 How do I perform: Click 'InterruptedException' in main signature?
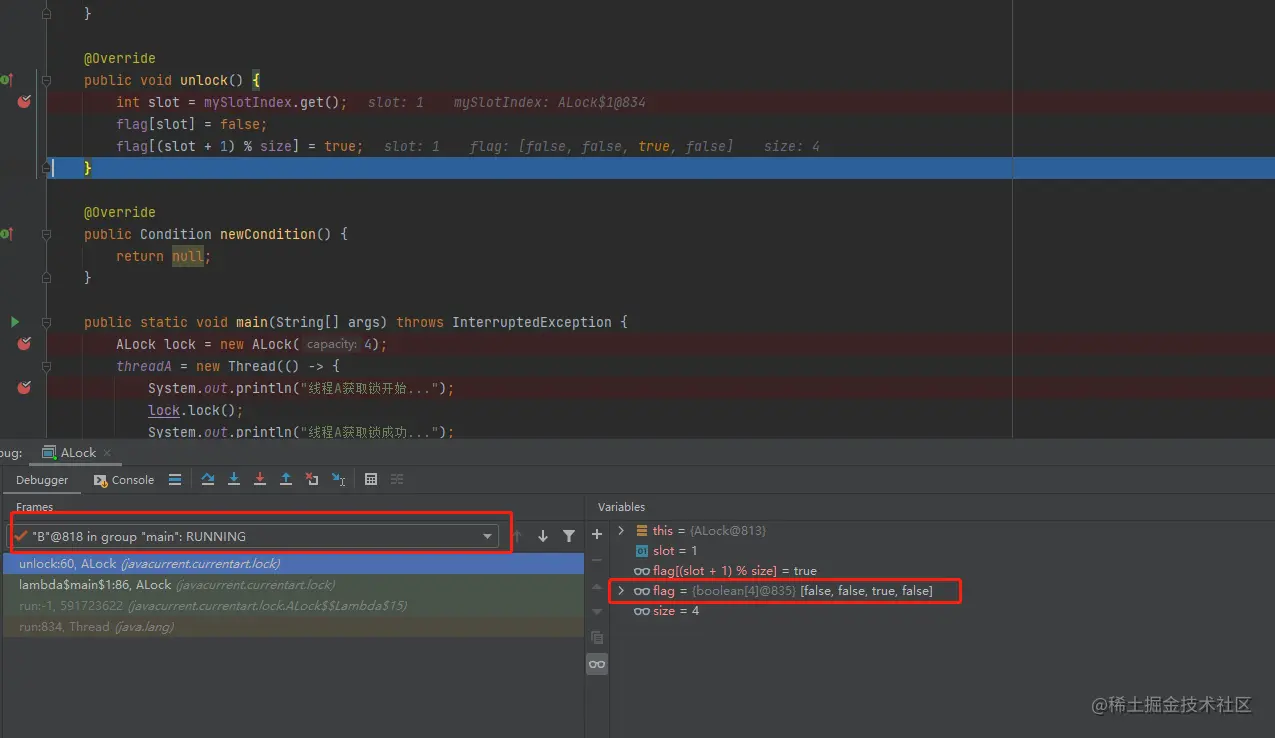pyautogui.click(x=532, y=322)
